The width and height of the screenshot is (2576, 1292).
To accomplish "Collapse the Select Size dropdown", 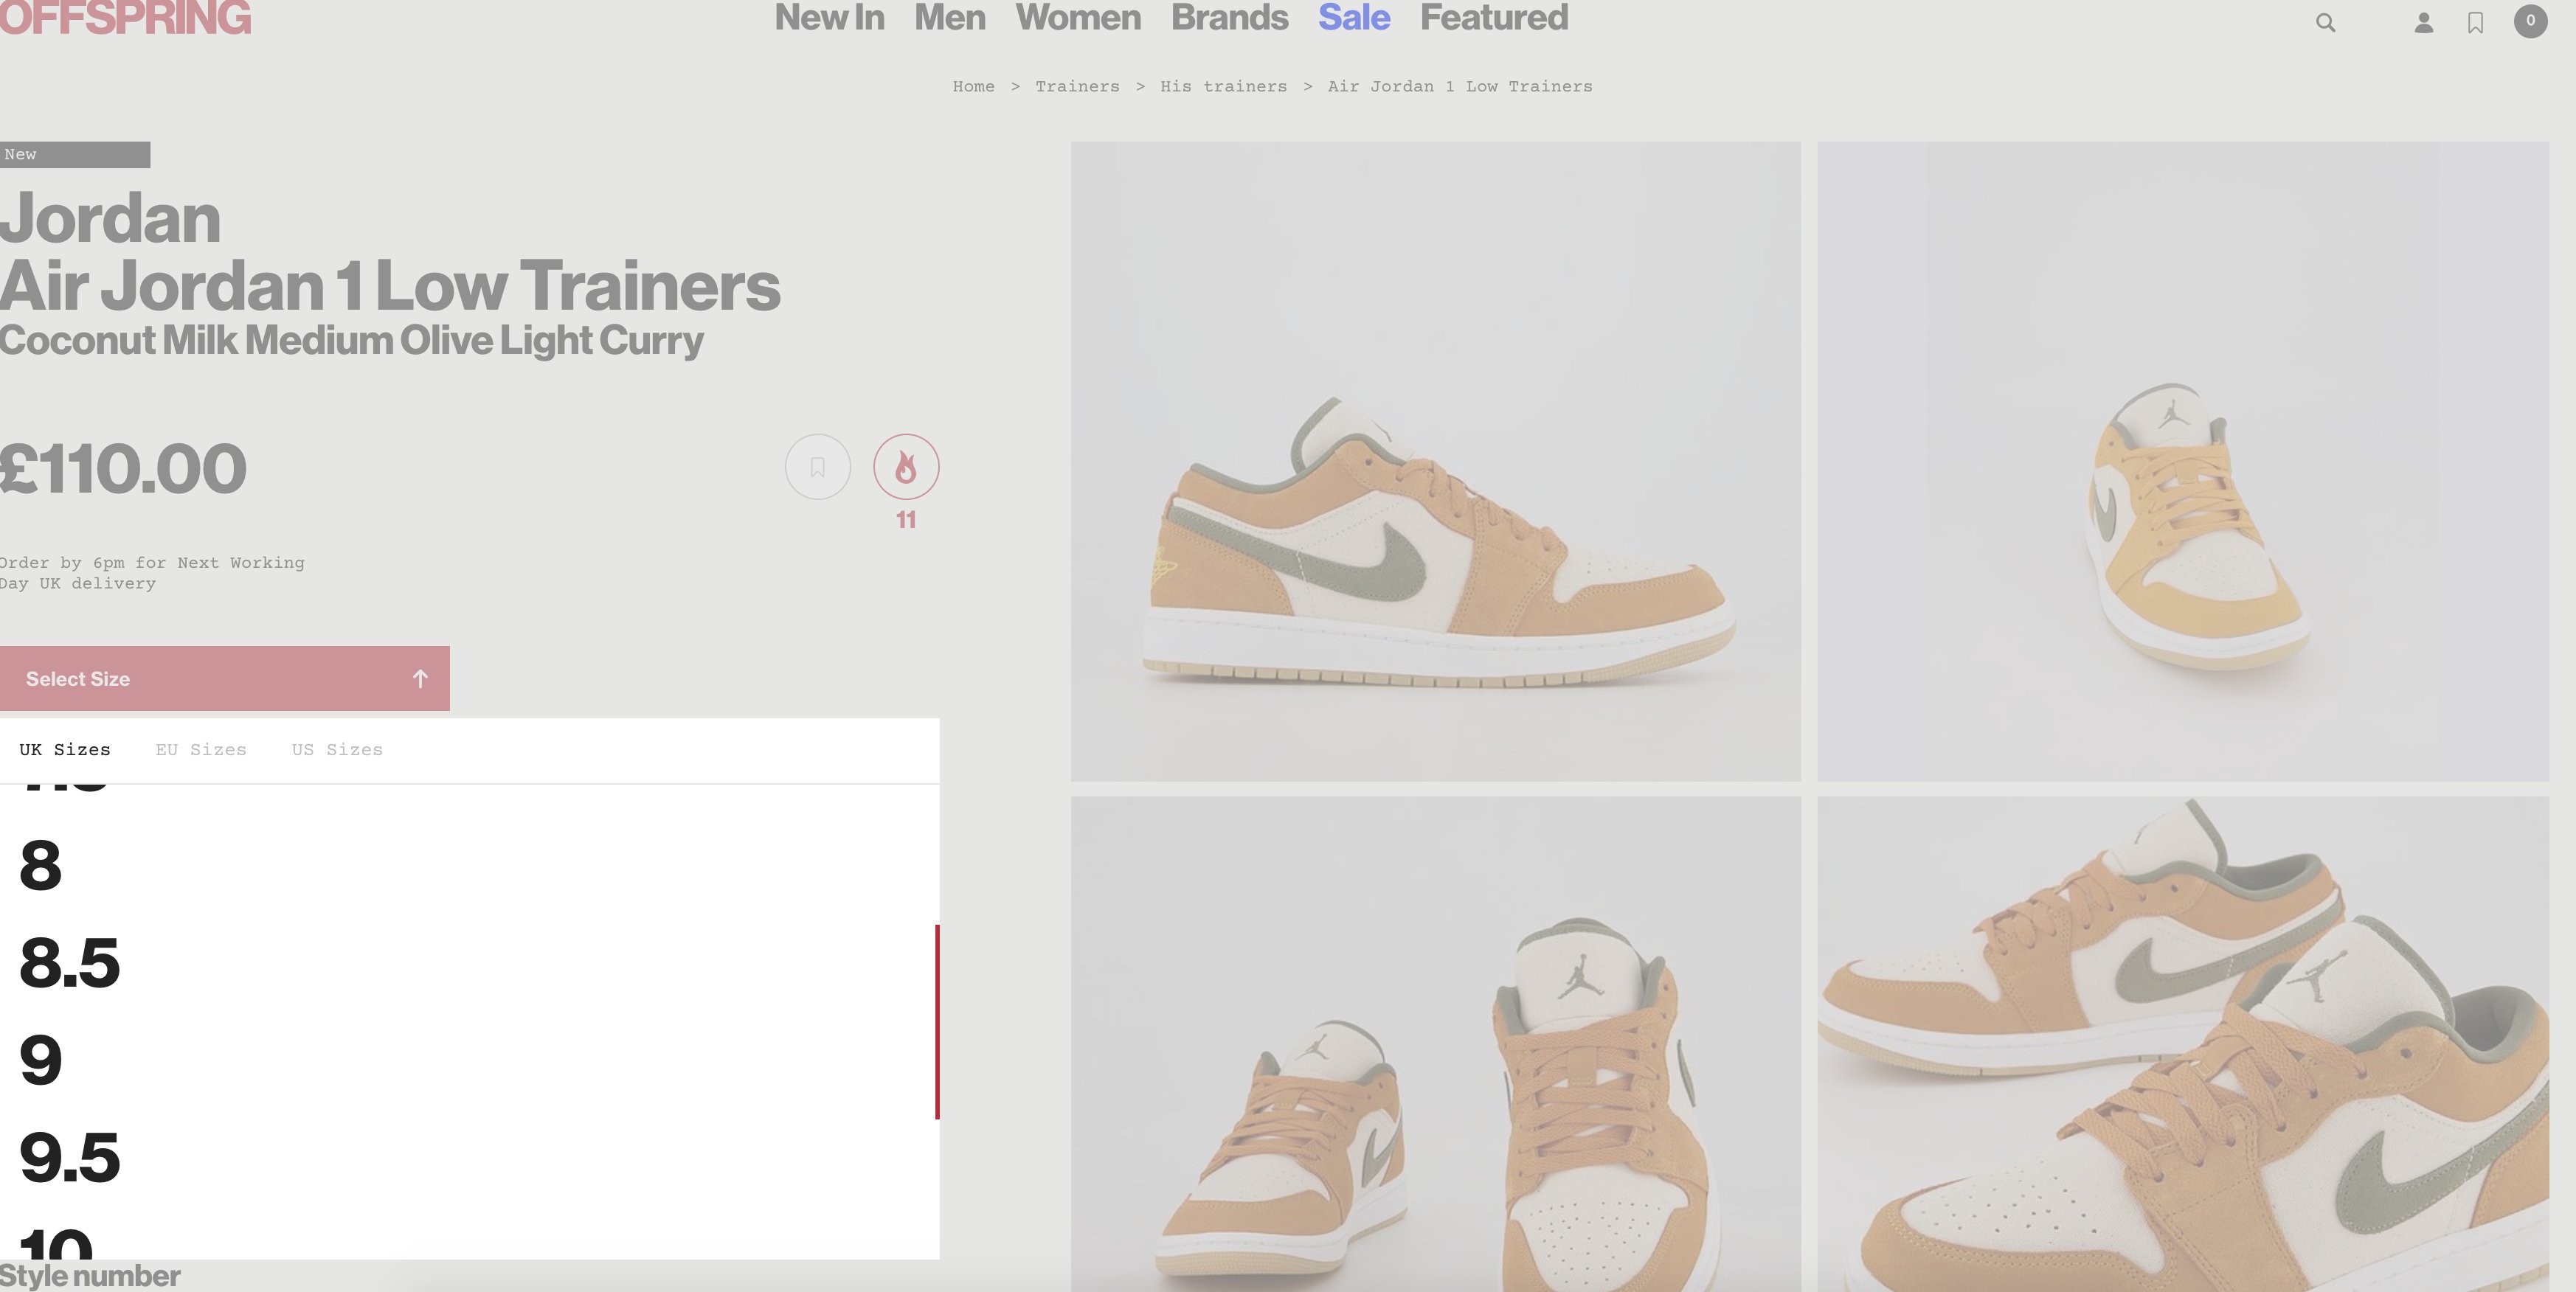I will tap(225, 678).
